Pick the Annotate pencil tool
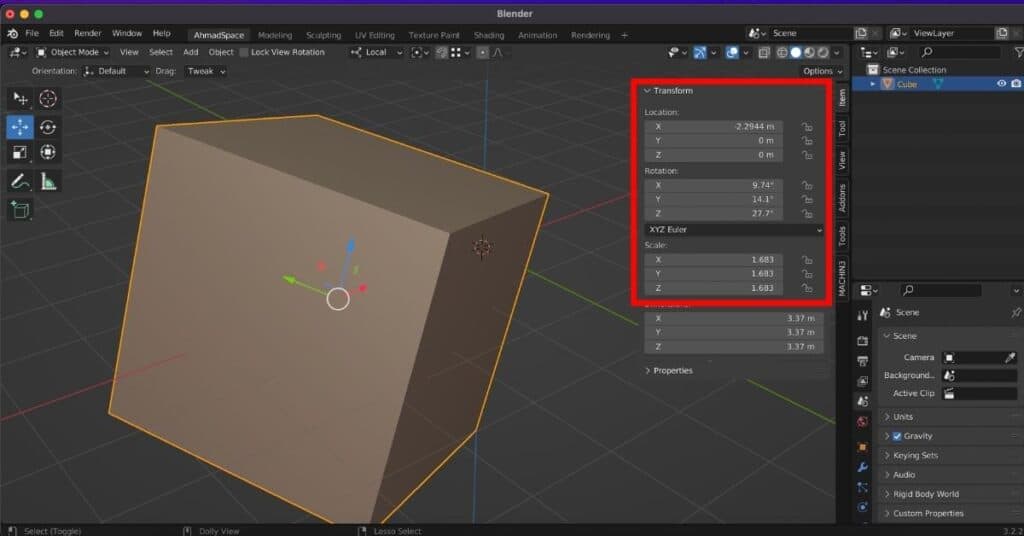This screenshot has height=536, width=1024. click(20, 181)
